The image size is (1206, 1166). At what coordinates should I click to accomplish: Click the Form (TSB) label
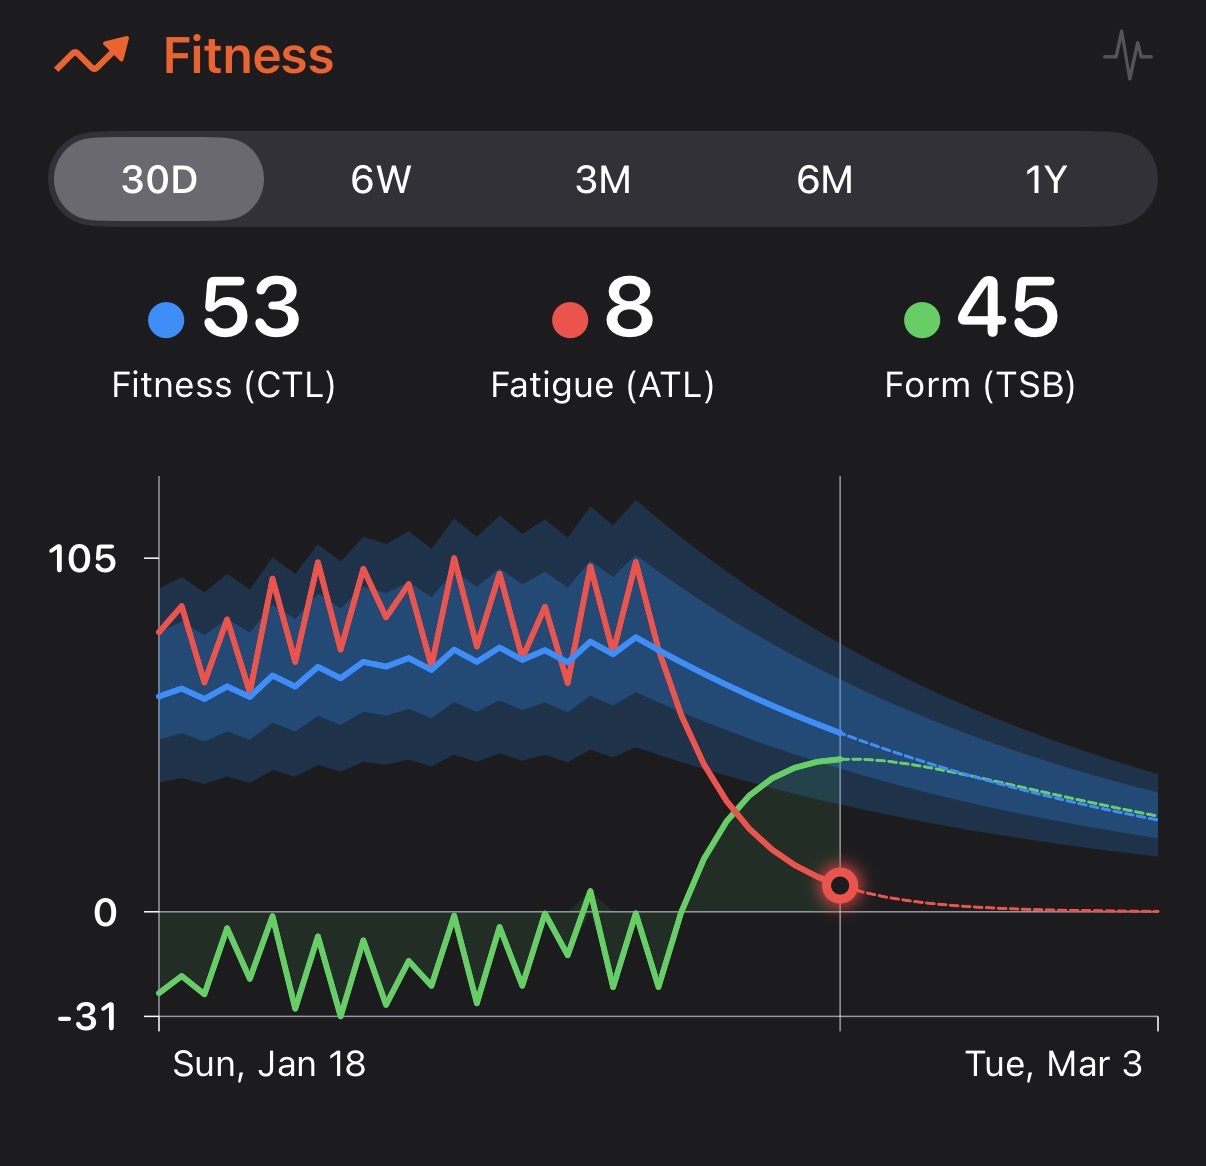coord(980,385)
